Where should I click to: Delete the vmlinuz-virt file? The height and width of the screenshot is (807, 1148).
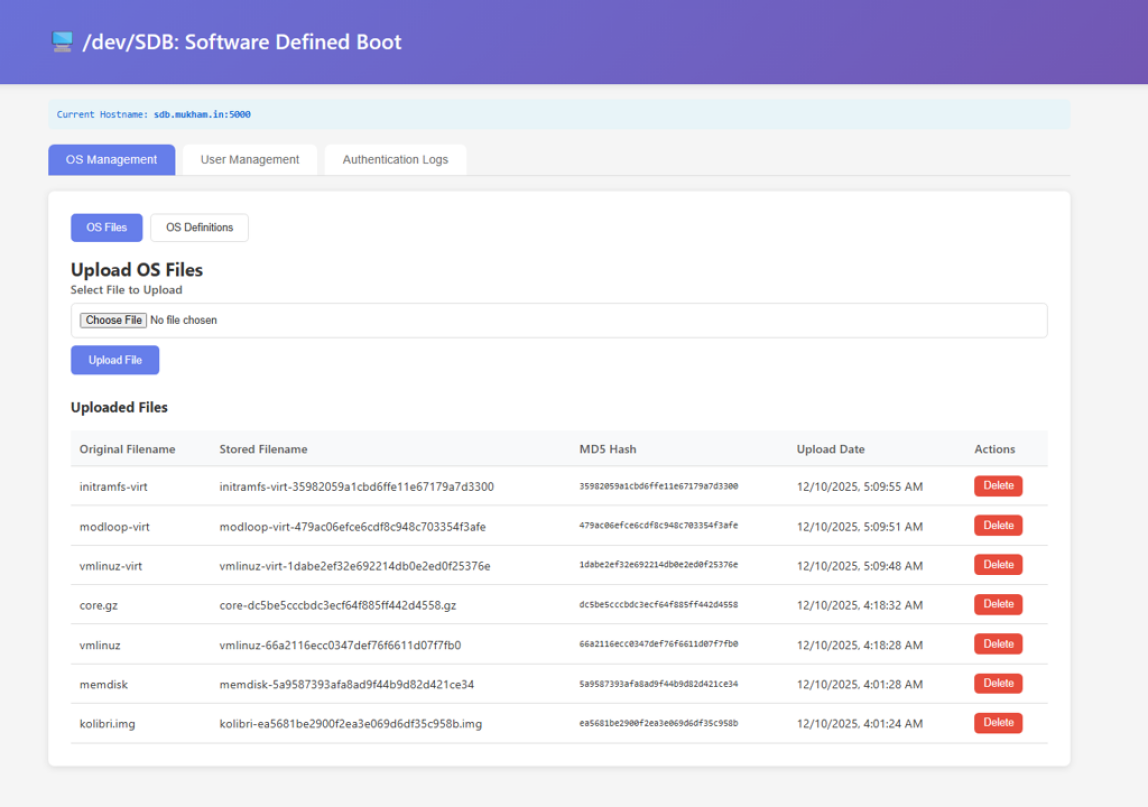point(998,565)
